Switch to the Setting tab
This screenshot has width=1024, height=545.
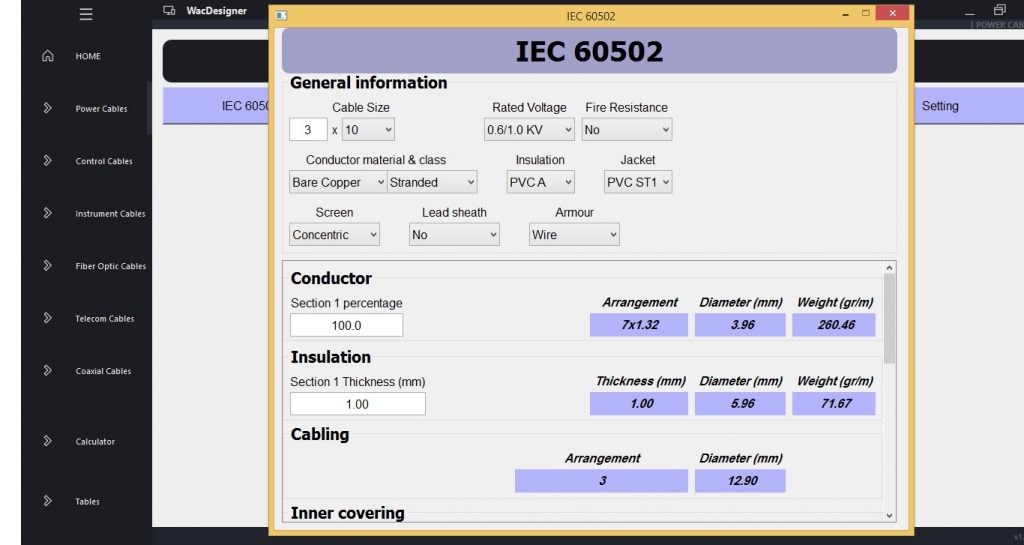[939, 106]
